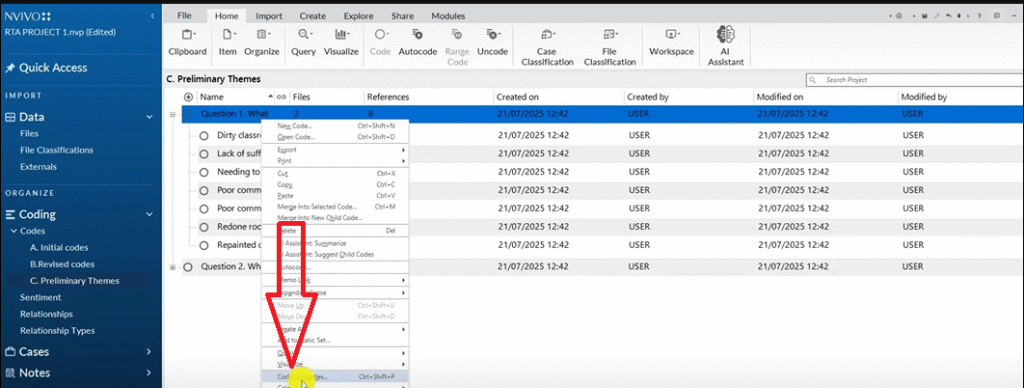Screen dimensions: 1024x388
Task: Click the Uncode ribbon button
Action: [492, 42]
